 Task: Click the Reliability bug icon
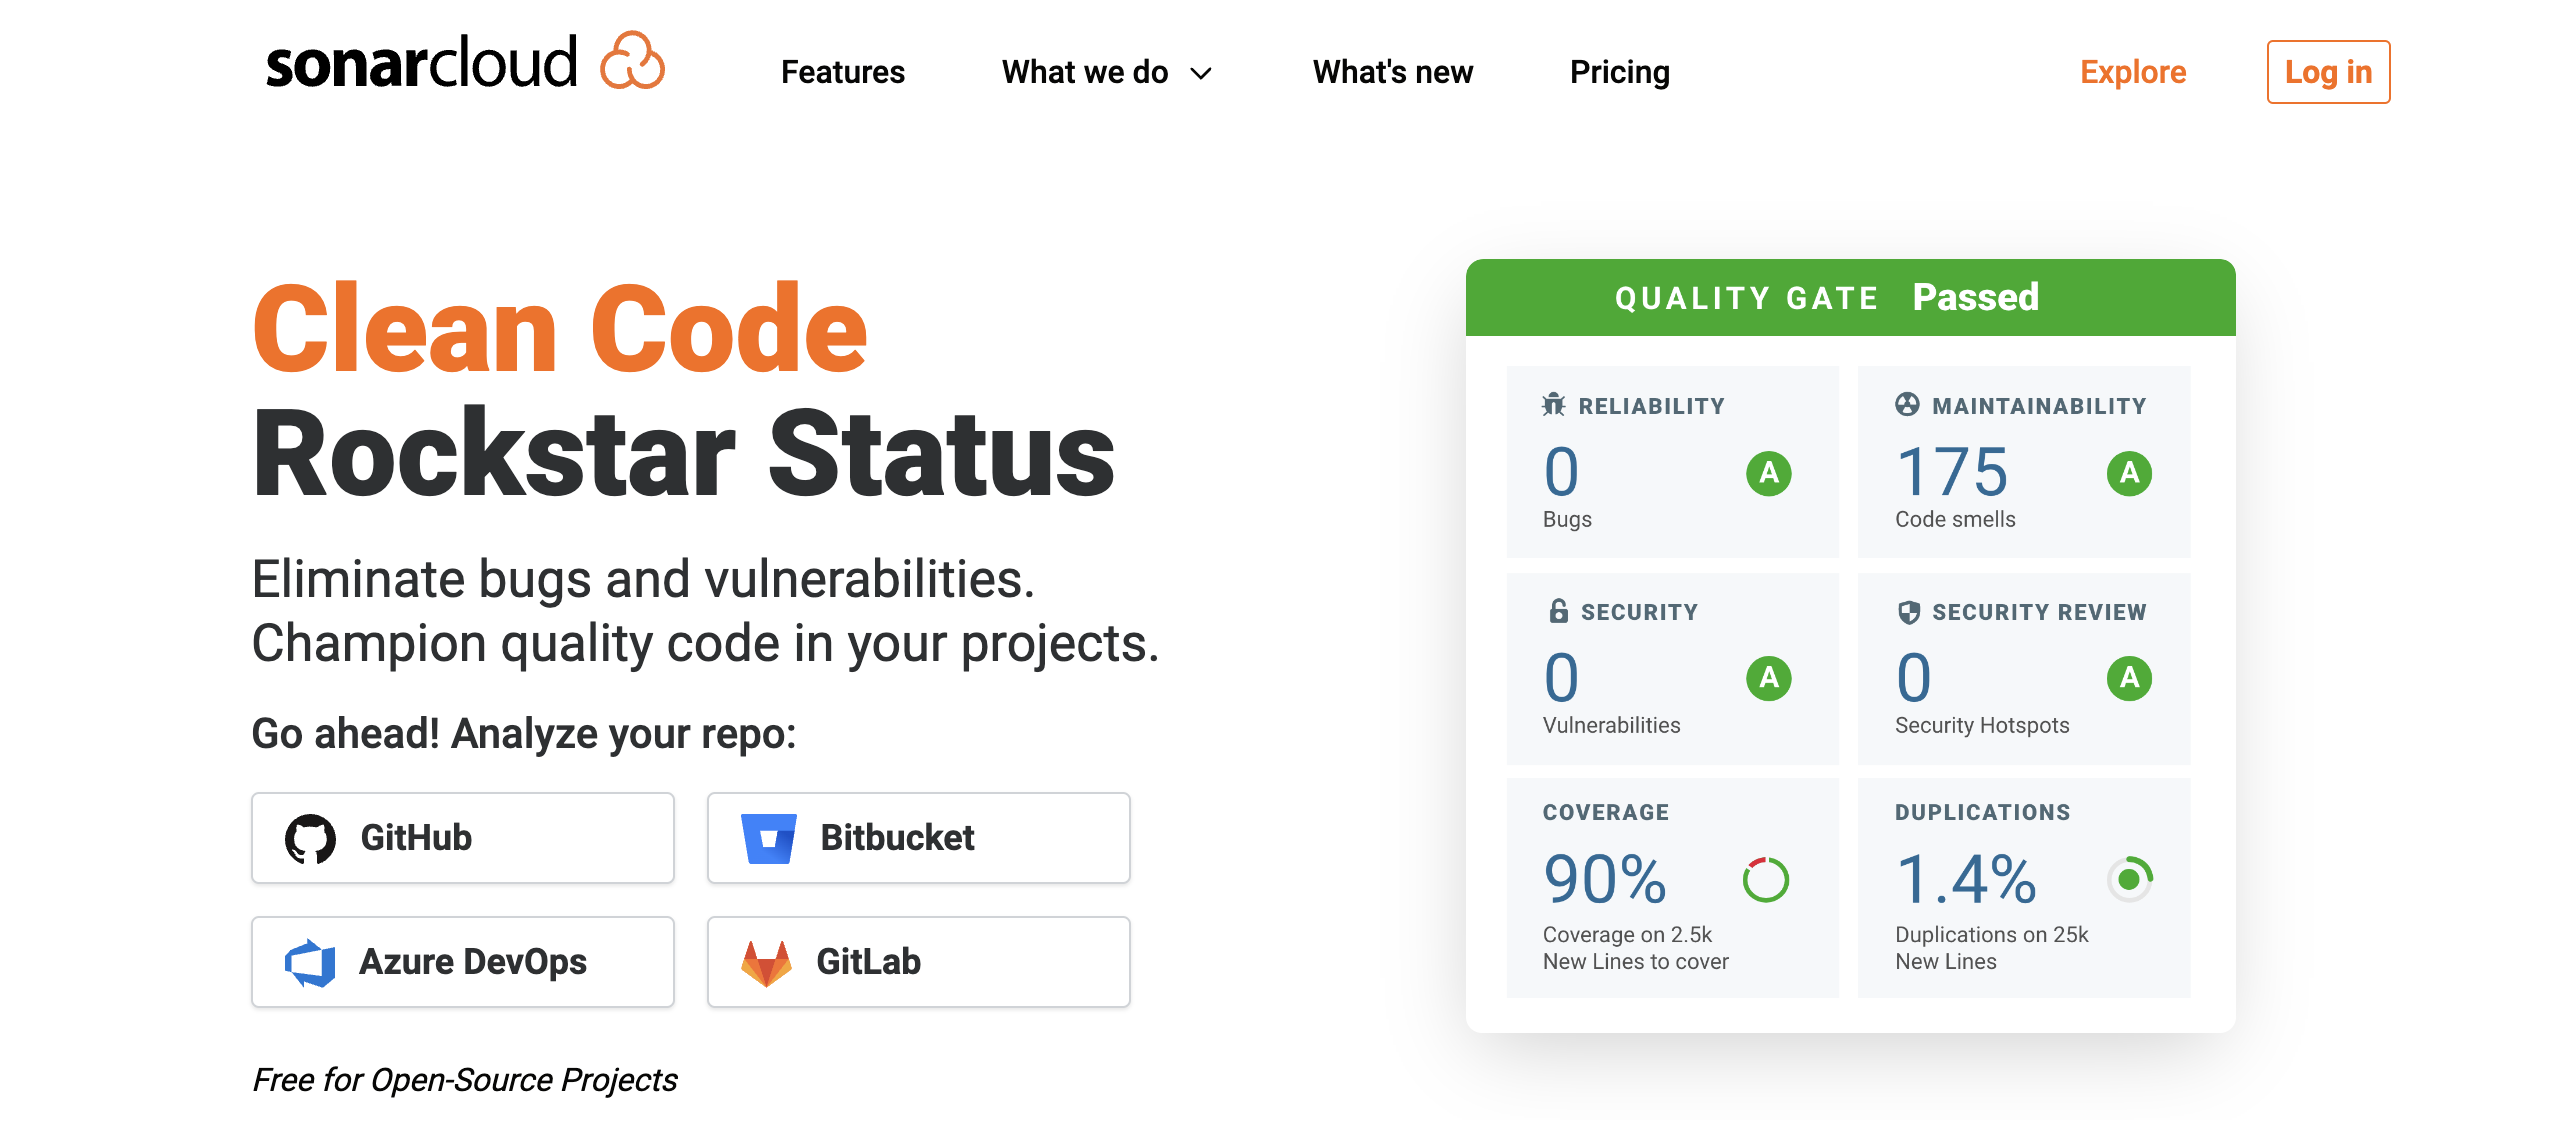coord(1553,405)
